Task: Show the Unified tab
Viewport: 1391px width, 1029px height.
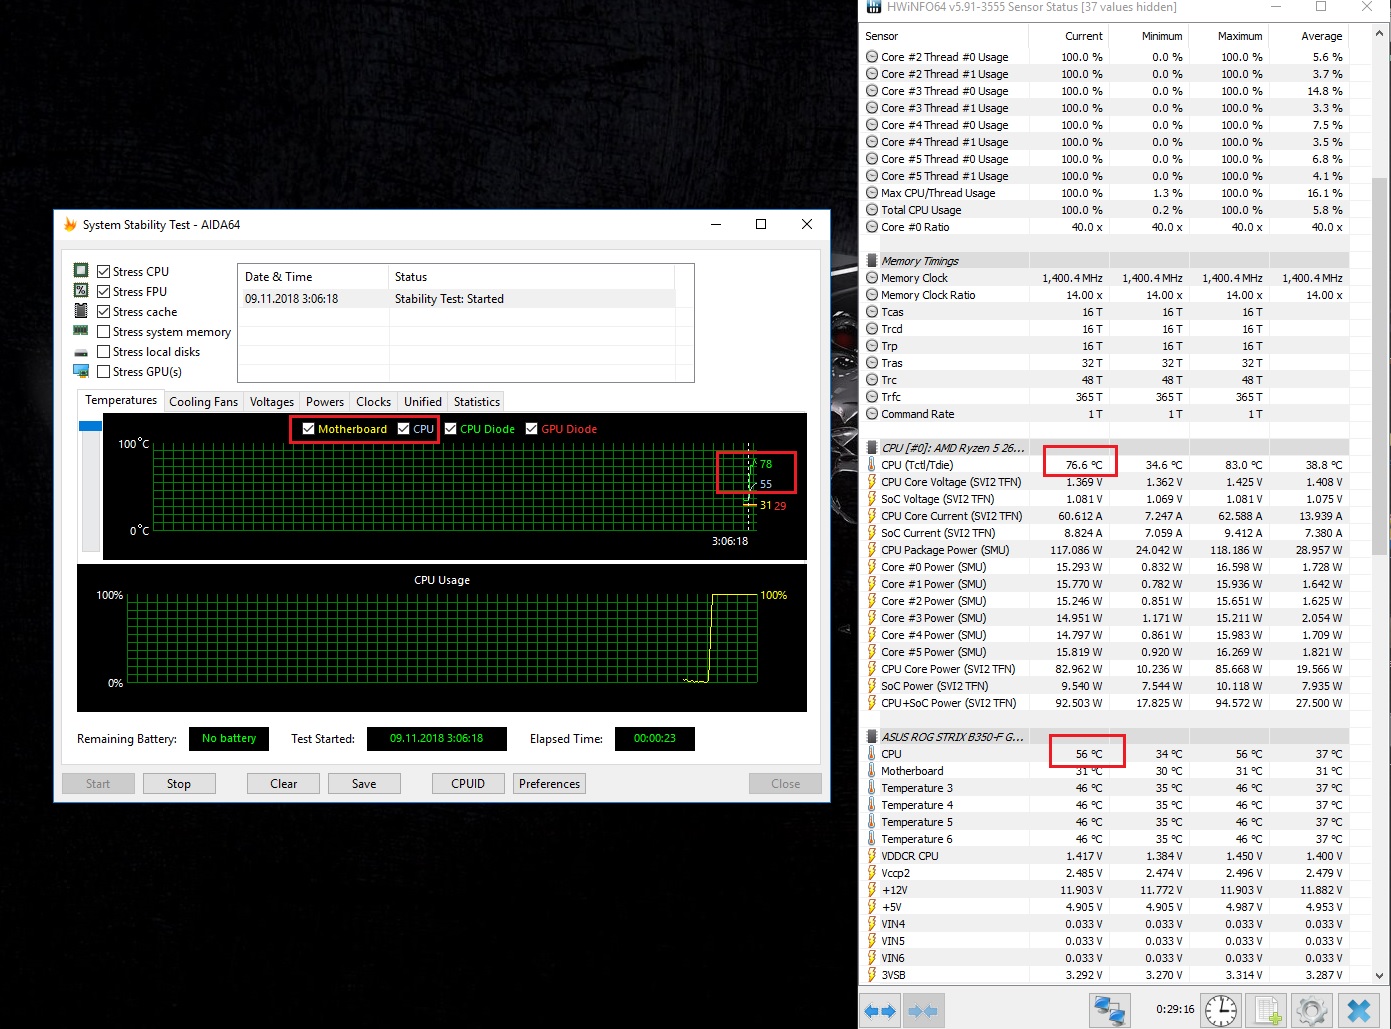Action: point(423,402)
